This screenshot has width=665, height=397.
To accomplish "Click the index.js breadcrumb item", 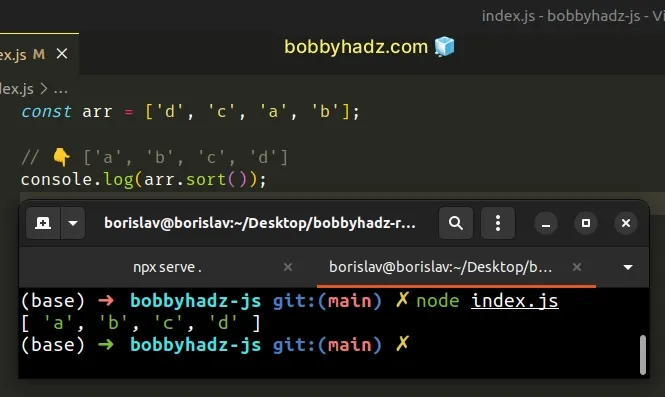I will pos(17,89).
